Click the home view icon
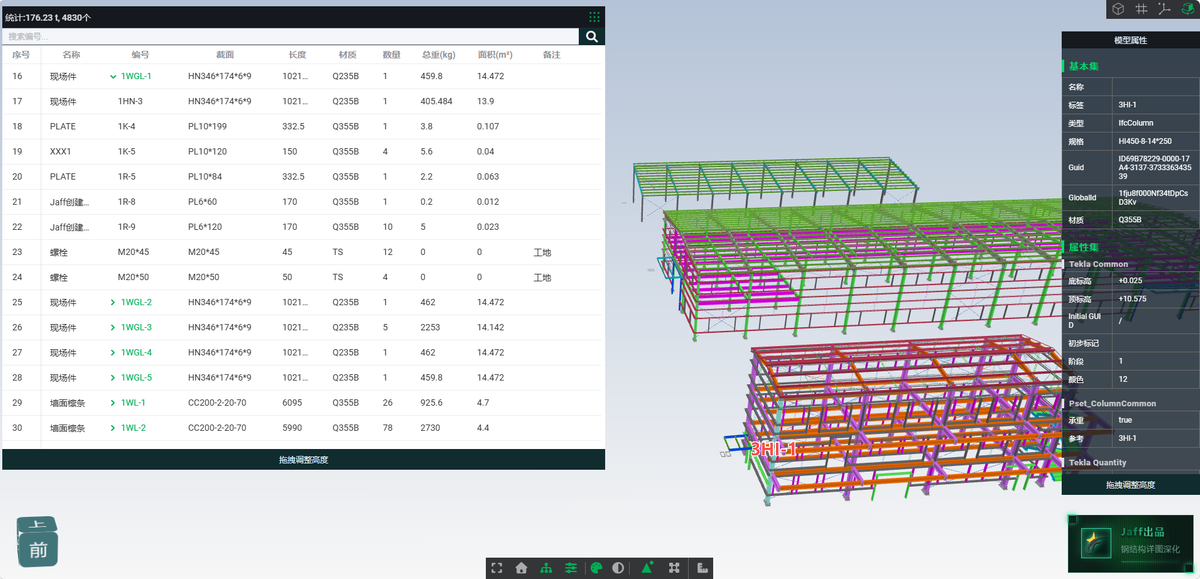Viewport: 1200px width, 579px height. 521,568
